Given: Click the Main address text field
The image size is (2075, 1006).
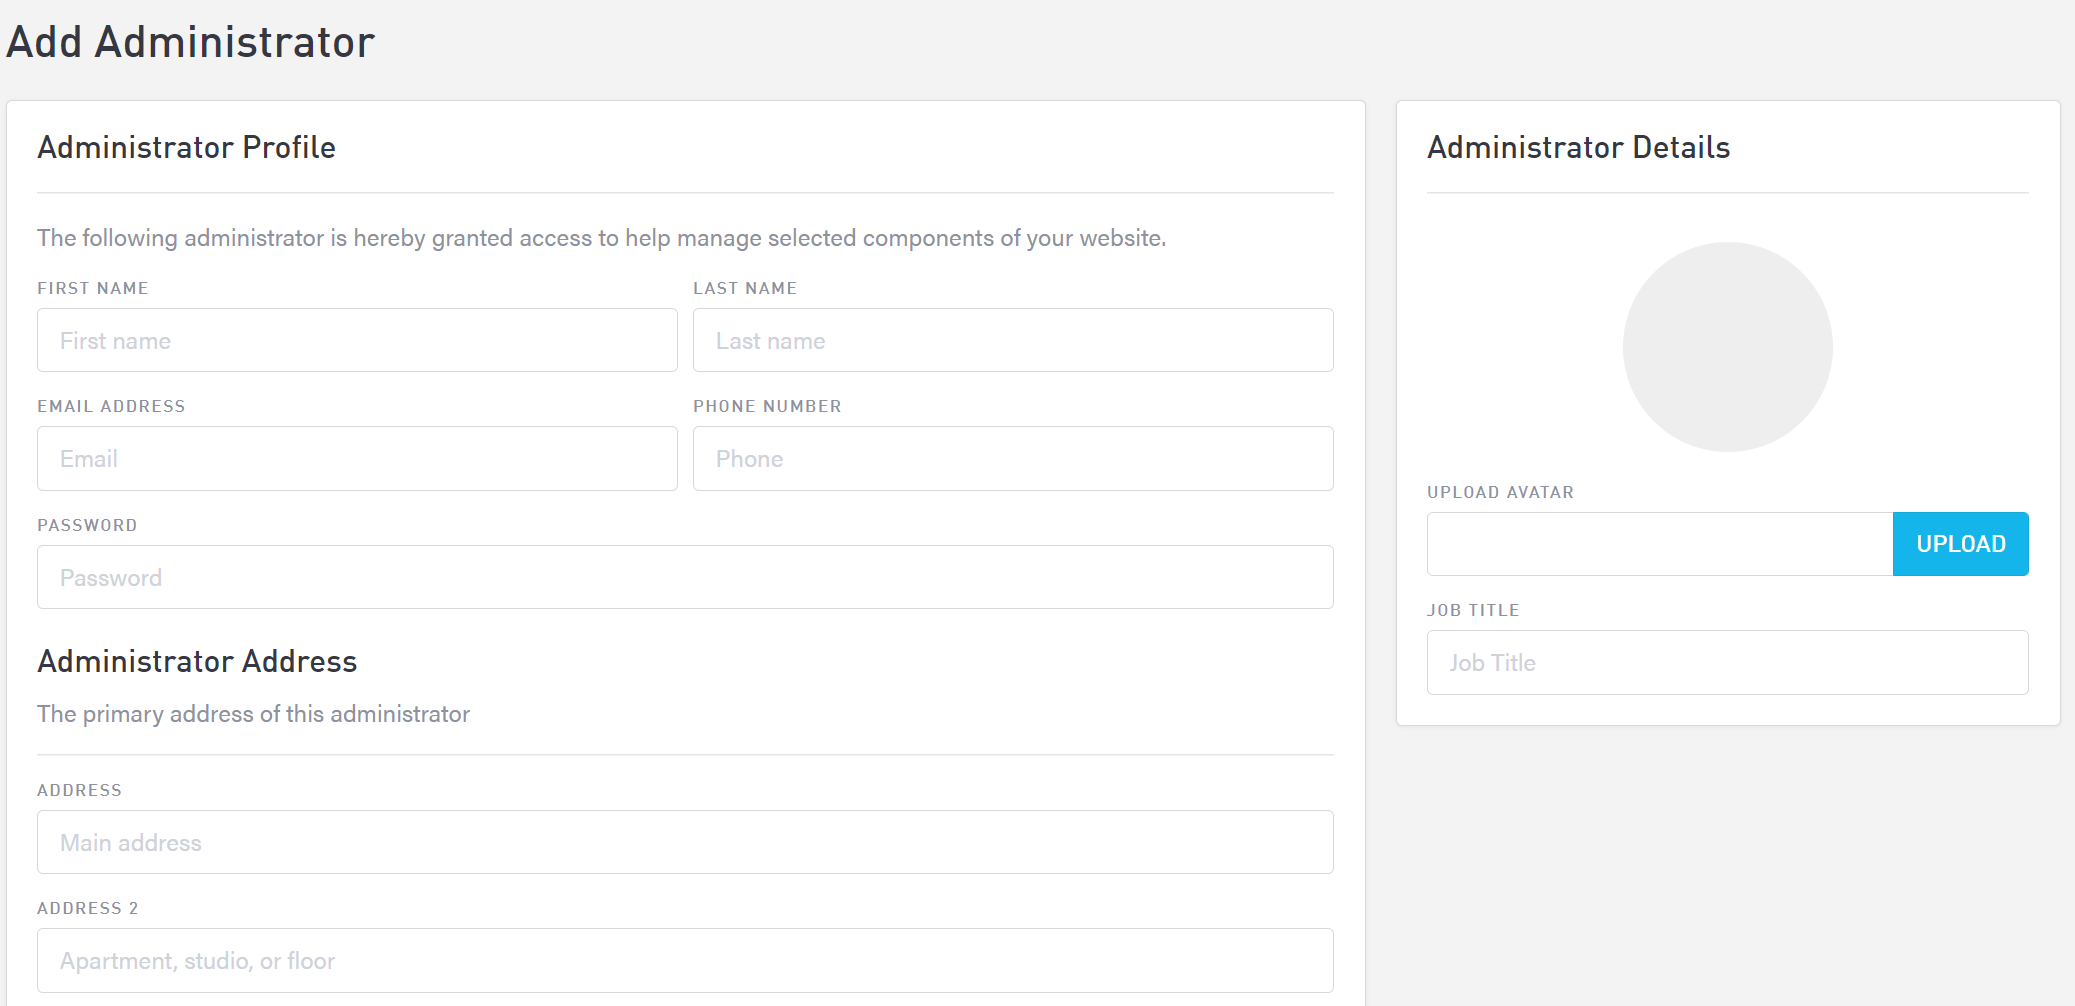Looking at the screenshot, I should coord(685,842).
